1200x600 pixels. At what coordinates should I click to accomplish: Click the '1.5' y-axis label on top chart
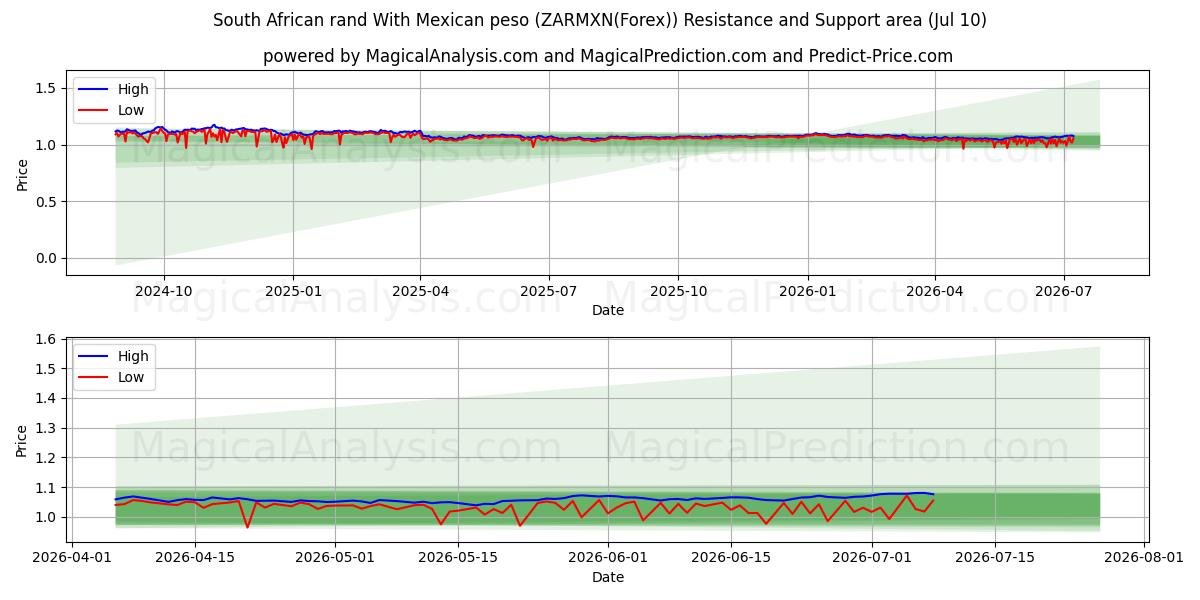[x=48, y=89]
